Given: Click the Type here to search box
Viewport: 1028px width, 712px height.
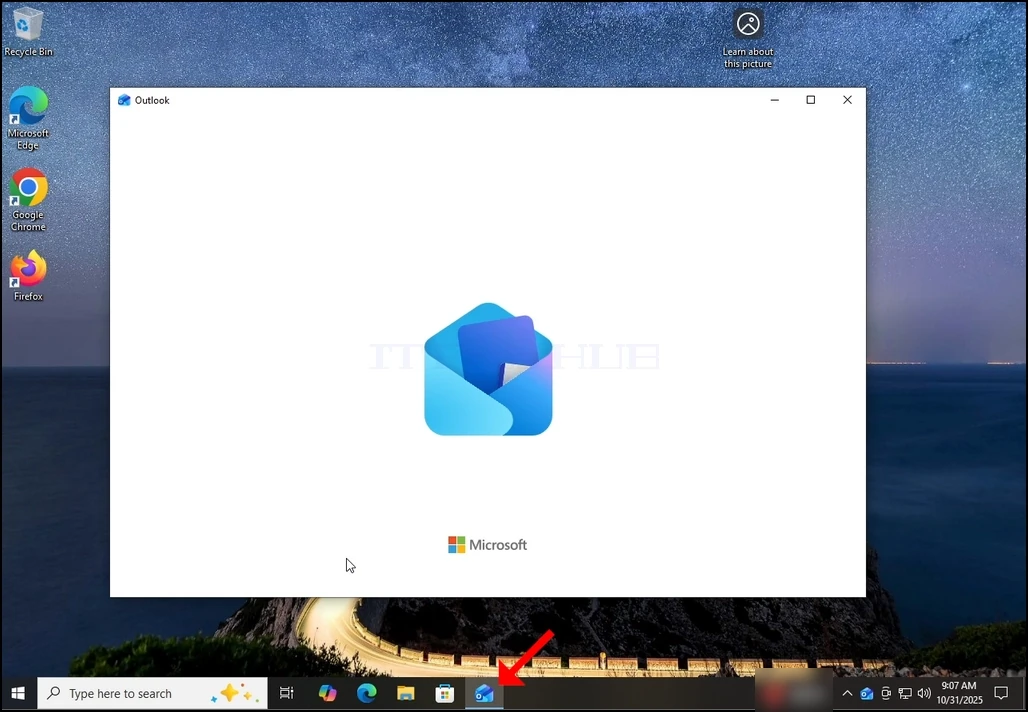Looking at the screenshot, I should 152,693.
